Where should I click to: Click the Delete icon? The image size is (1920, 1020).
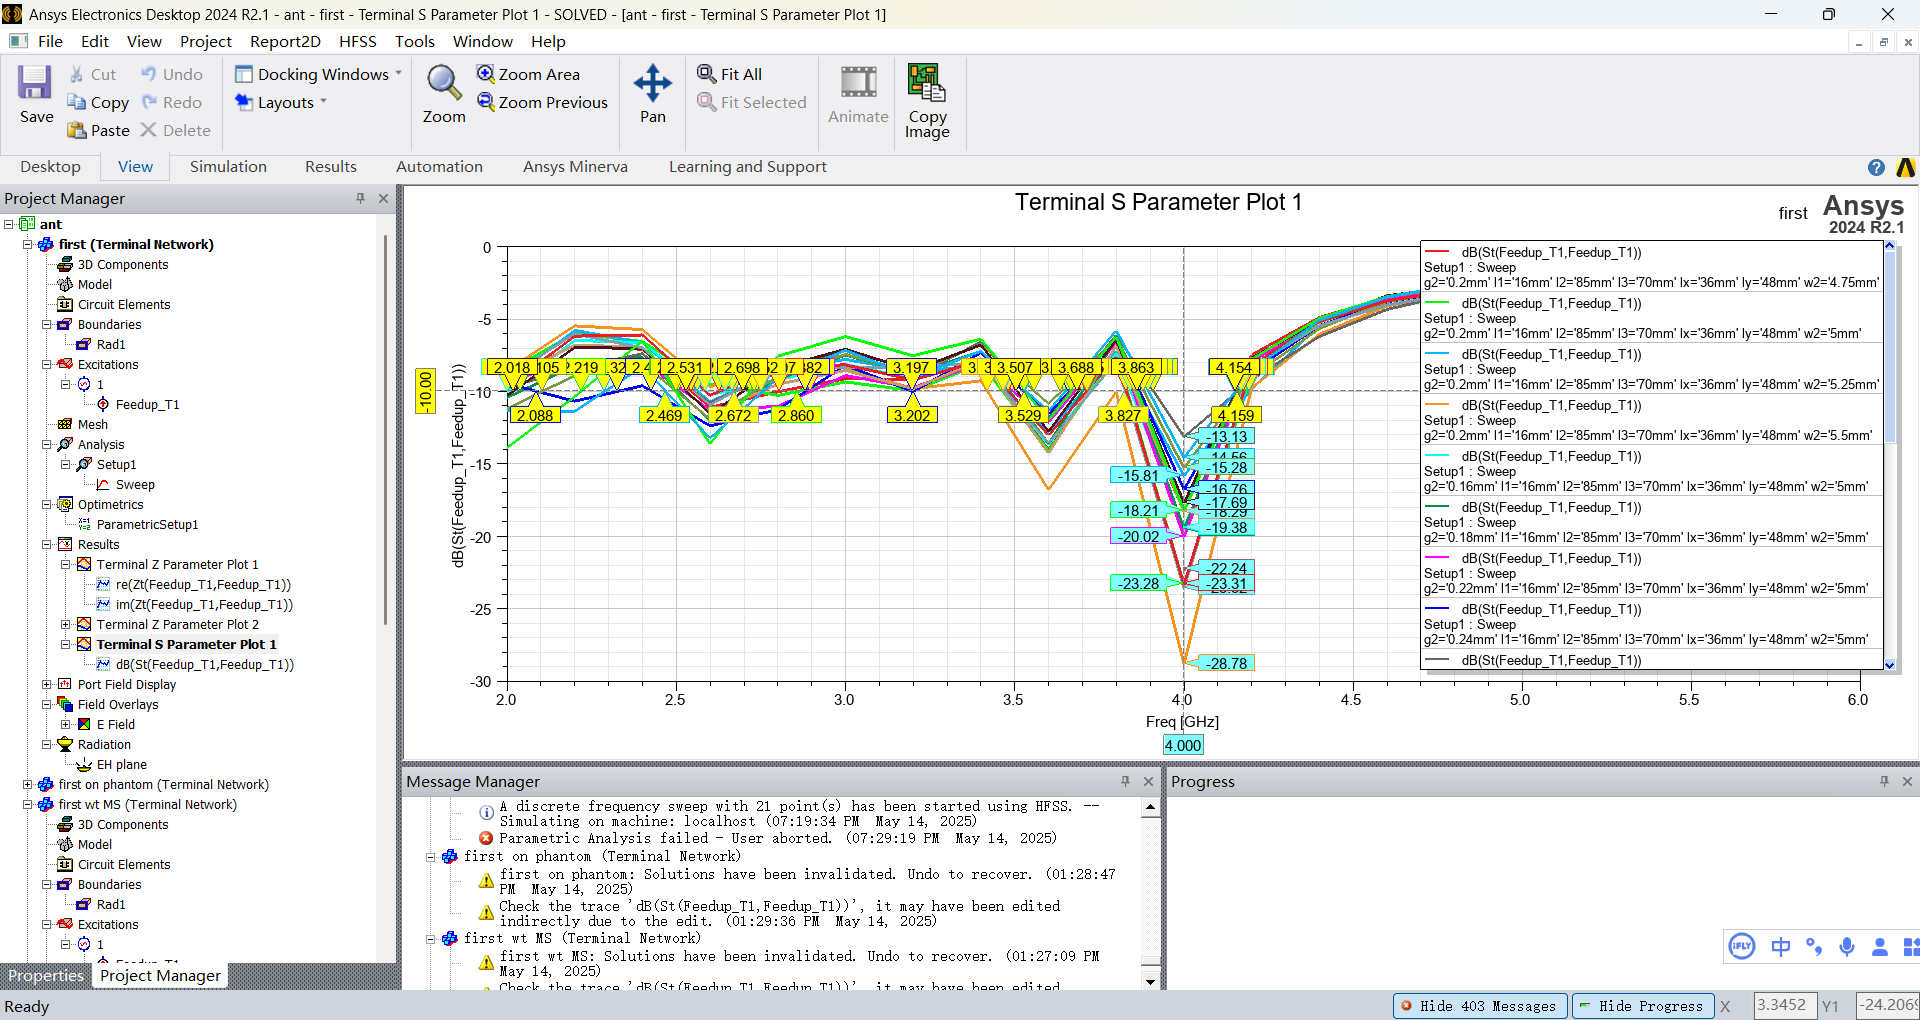[x=149, y=130]
